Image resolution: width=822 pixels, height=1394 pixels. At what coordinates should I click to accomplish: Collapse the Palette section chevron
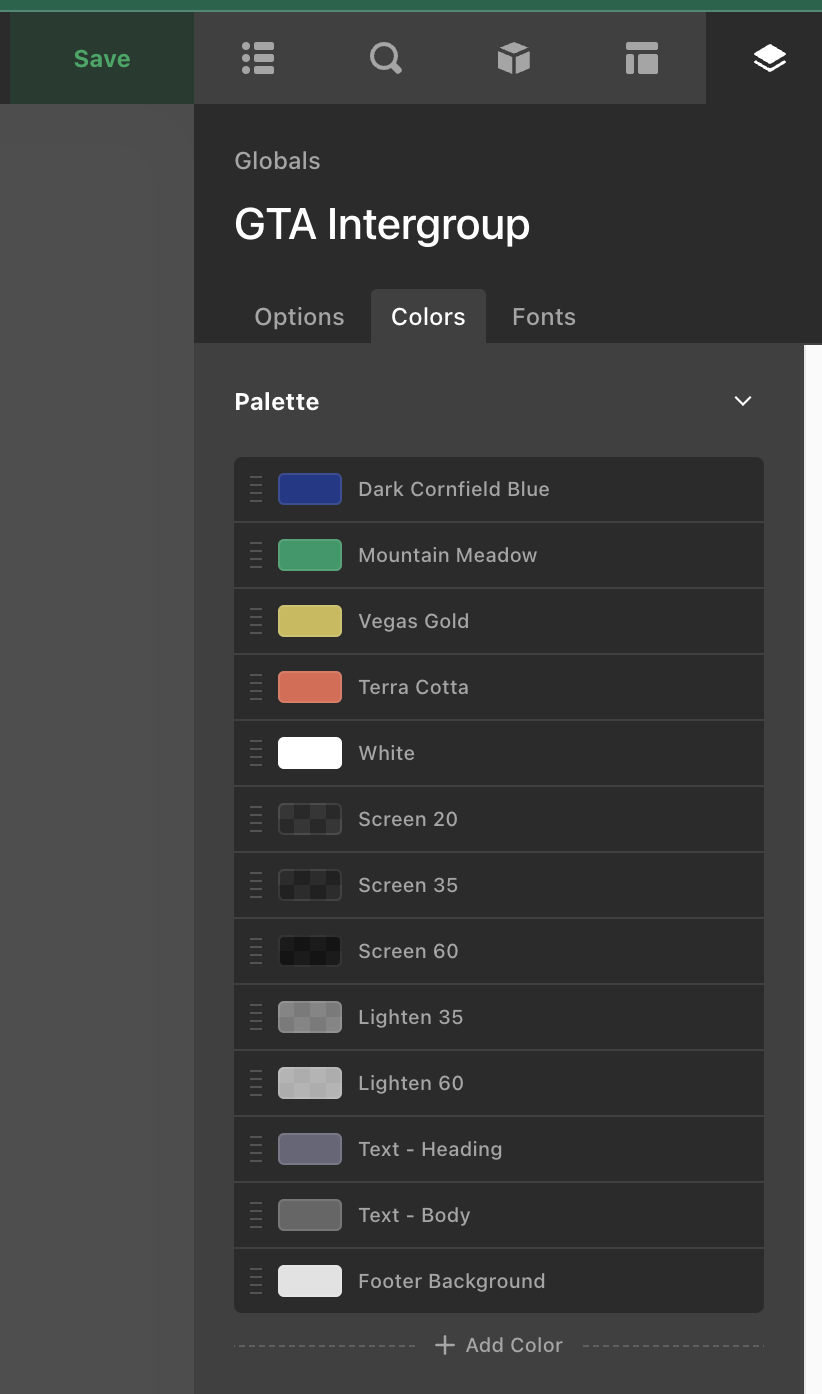[743, 401]
